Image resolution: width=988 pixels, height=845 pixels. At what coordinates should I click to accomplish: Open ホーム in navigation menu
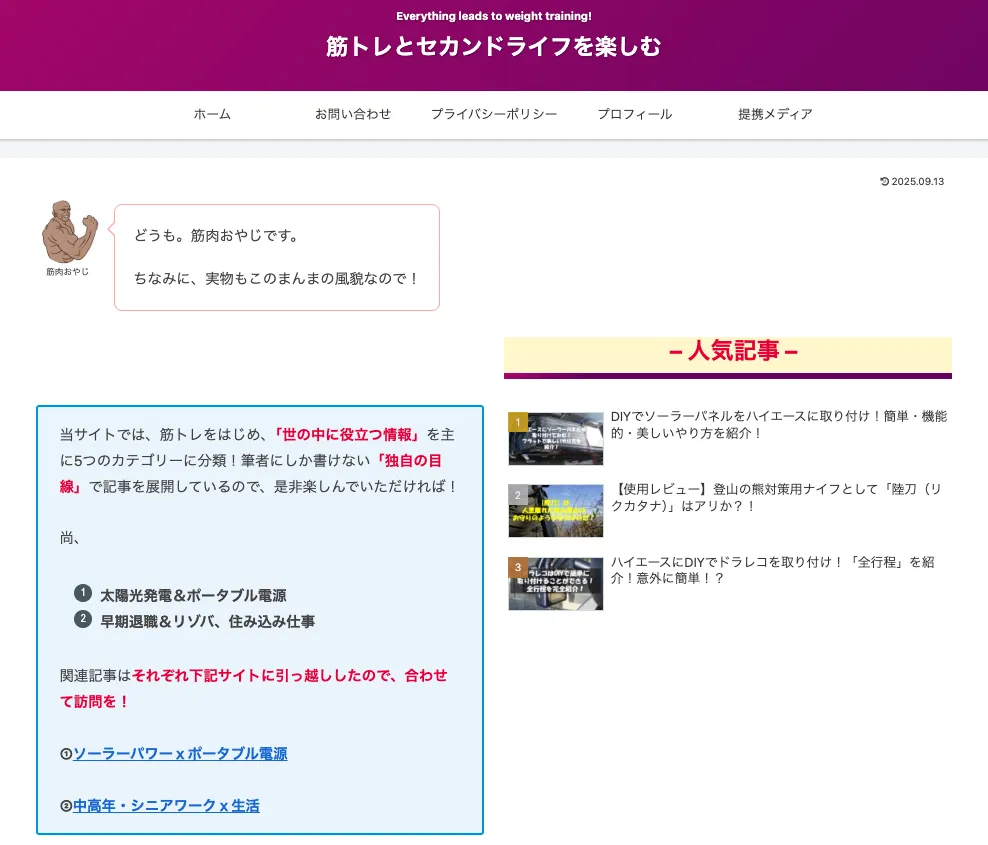pyautogui.click(x=212, y=114)
